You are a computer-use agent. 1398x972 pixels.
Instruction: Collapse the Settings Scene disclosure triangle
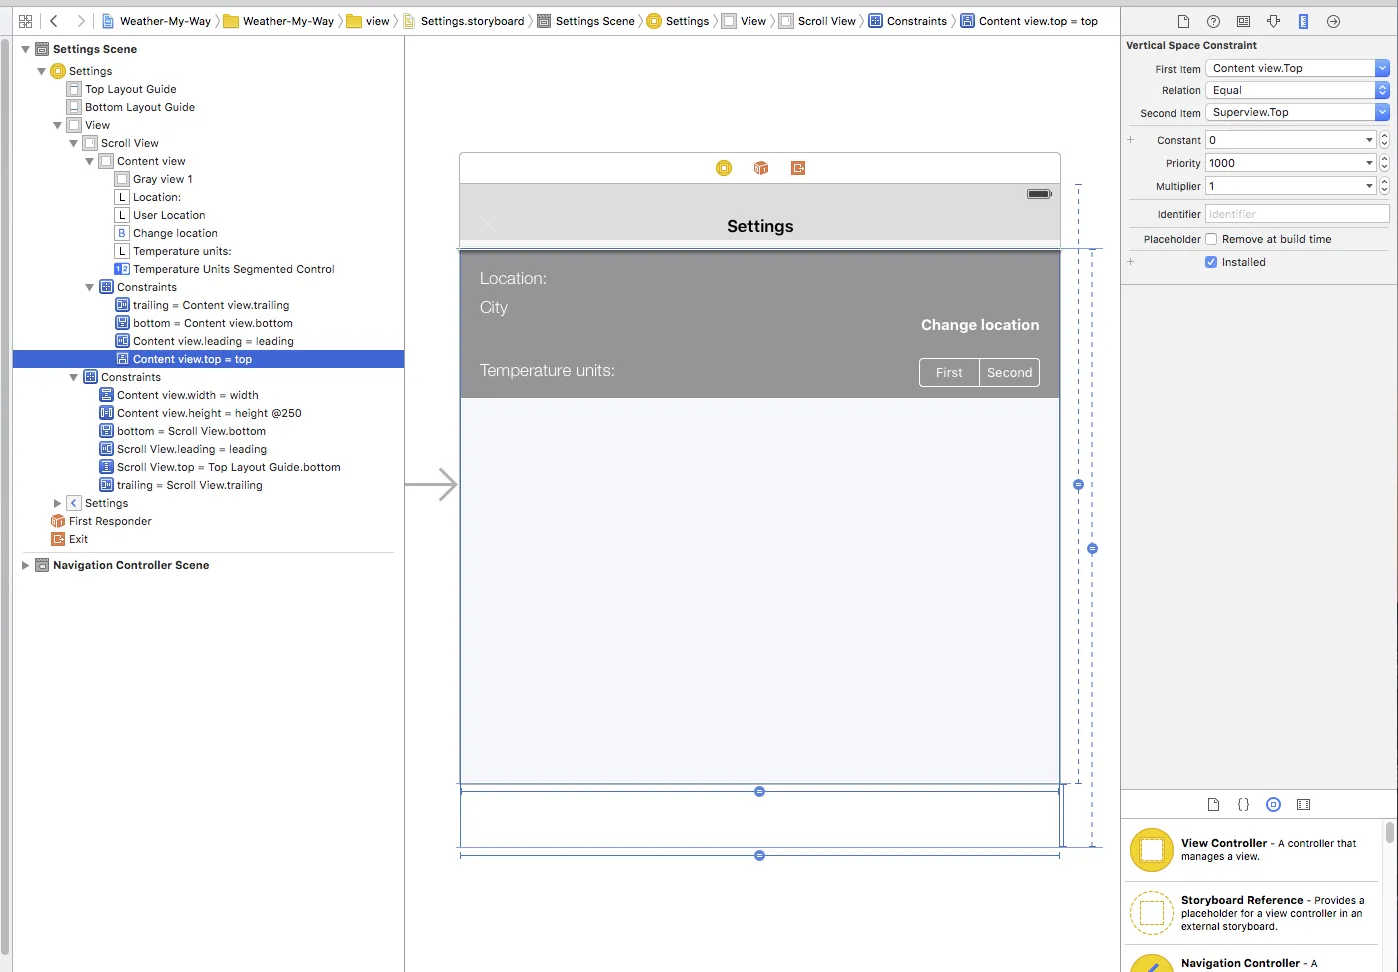click(26, 49)
